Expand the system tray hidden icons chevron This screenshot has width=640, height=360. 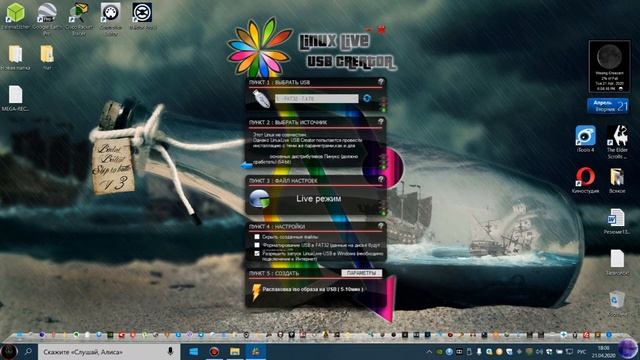[429, 351]
